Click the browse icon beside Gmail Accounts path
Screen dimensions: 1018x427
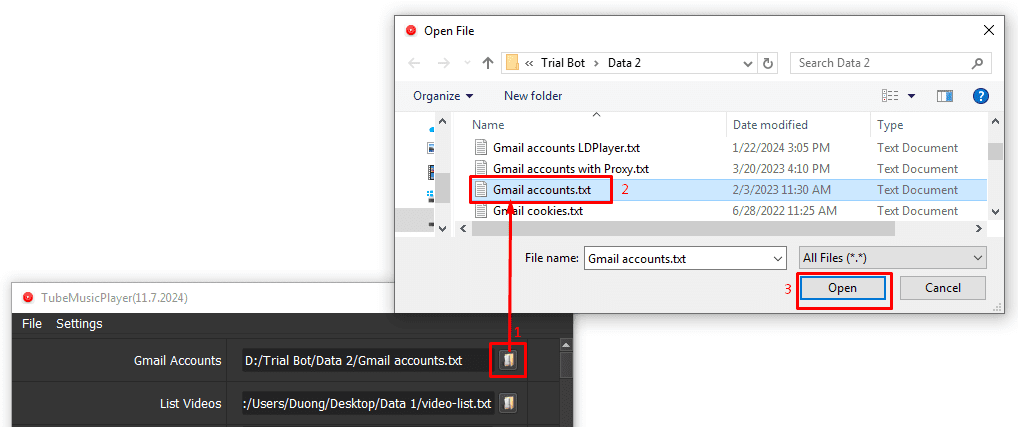point(508,360)
